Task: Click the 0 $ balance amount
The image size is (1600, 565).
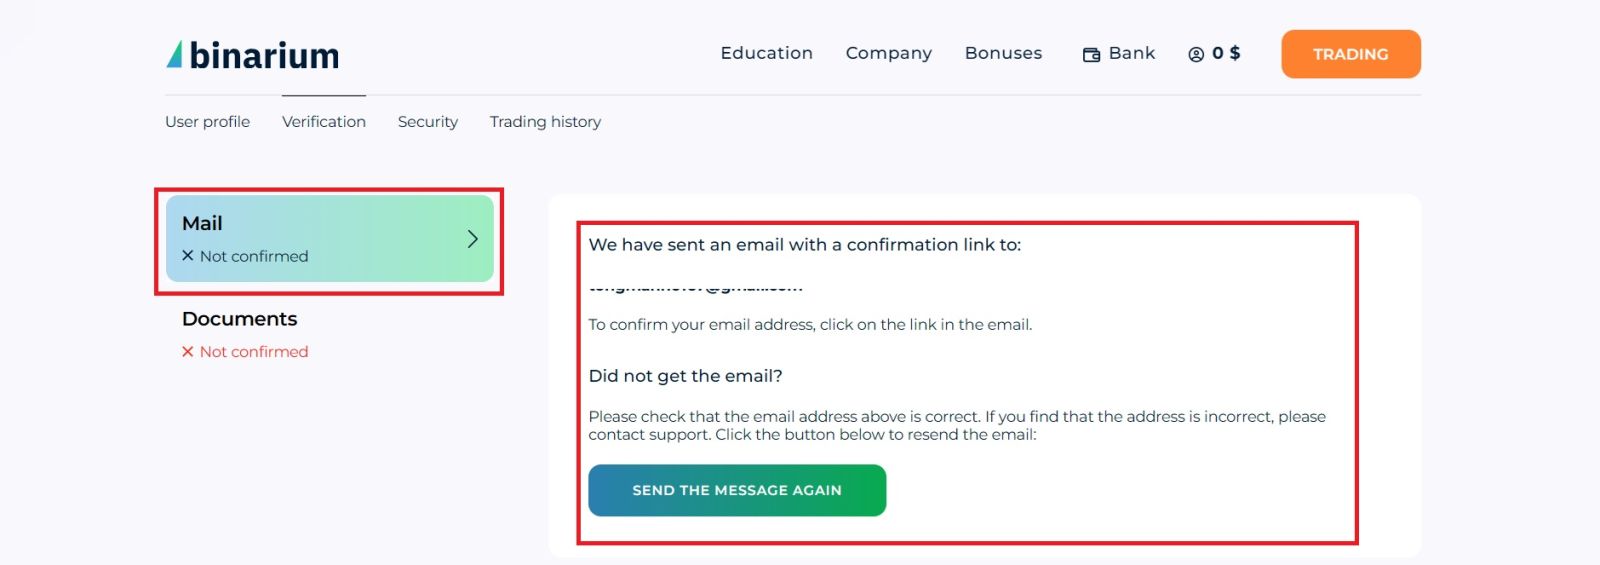Action: pyautogui.click(x=1226, y=53)
